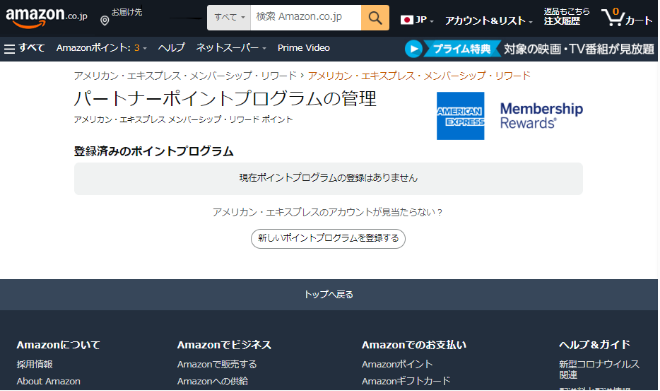The width and height of the screenshot is (660, 391).
Task: Click the American Express logo
Action: point(460,116)
